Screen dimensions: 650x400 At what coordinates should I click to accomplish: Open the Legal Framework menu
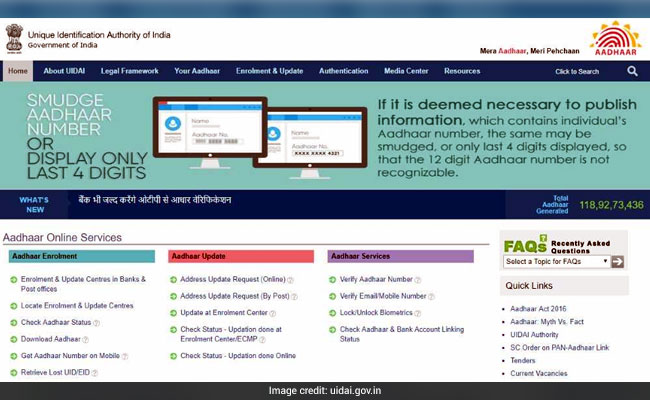pyautogui.click(x=129, y=71)
